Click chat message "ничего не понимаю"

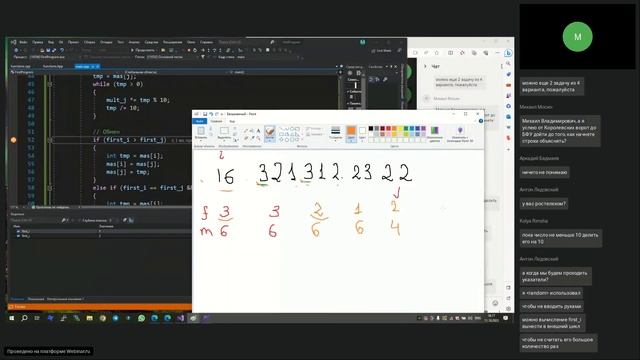(x=544, y=172)
